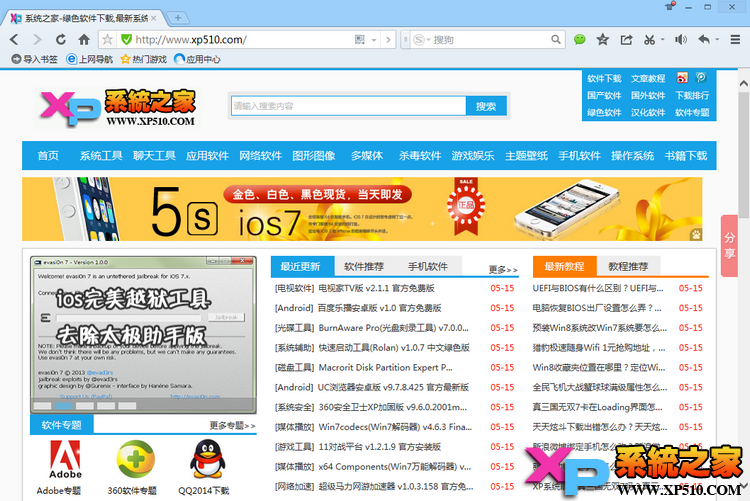The height and width of the screenshot is (501, 750).
Task: Select 系统工具 in navigation bar
Action: [101, 156]
